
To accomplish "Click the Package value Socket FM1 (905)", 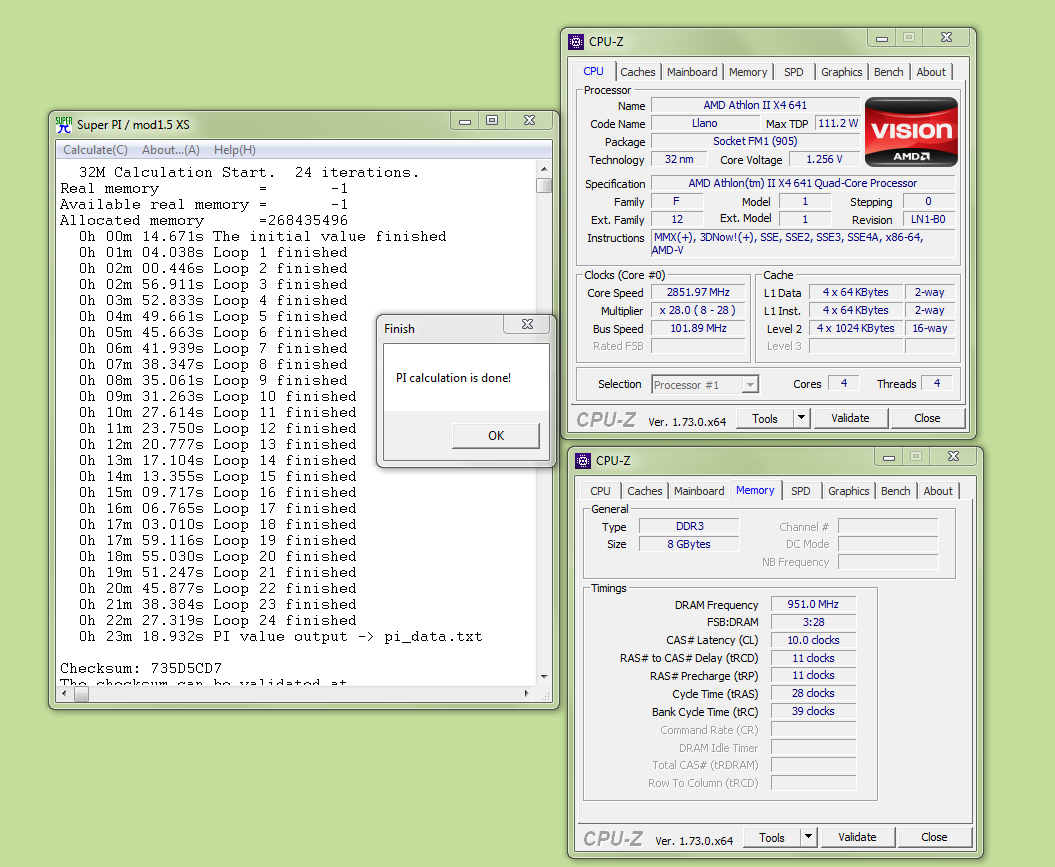I will (755, 141).
